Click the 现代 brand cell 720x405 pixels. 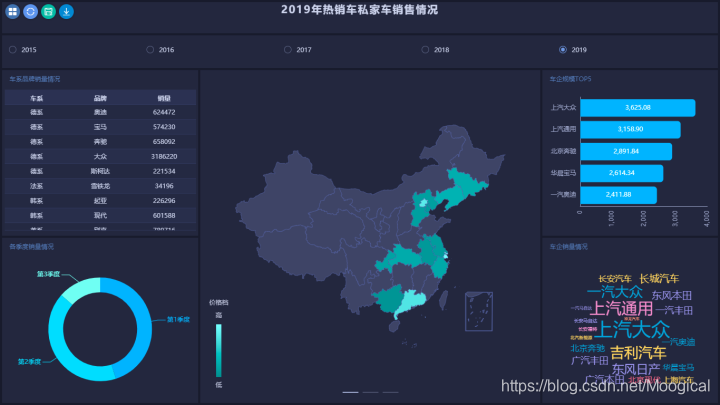(x=100, y=215)
